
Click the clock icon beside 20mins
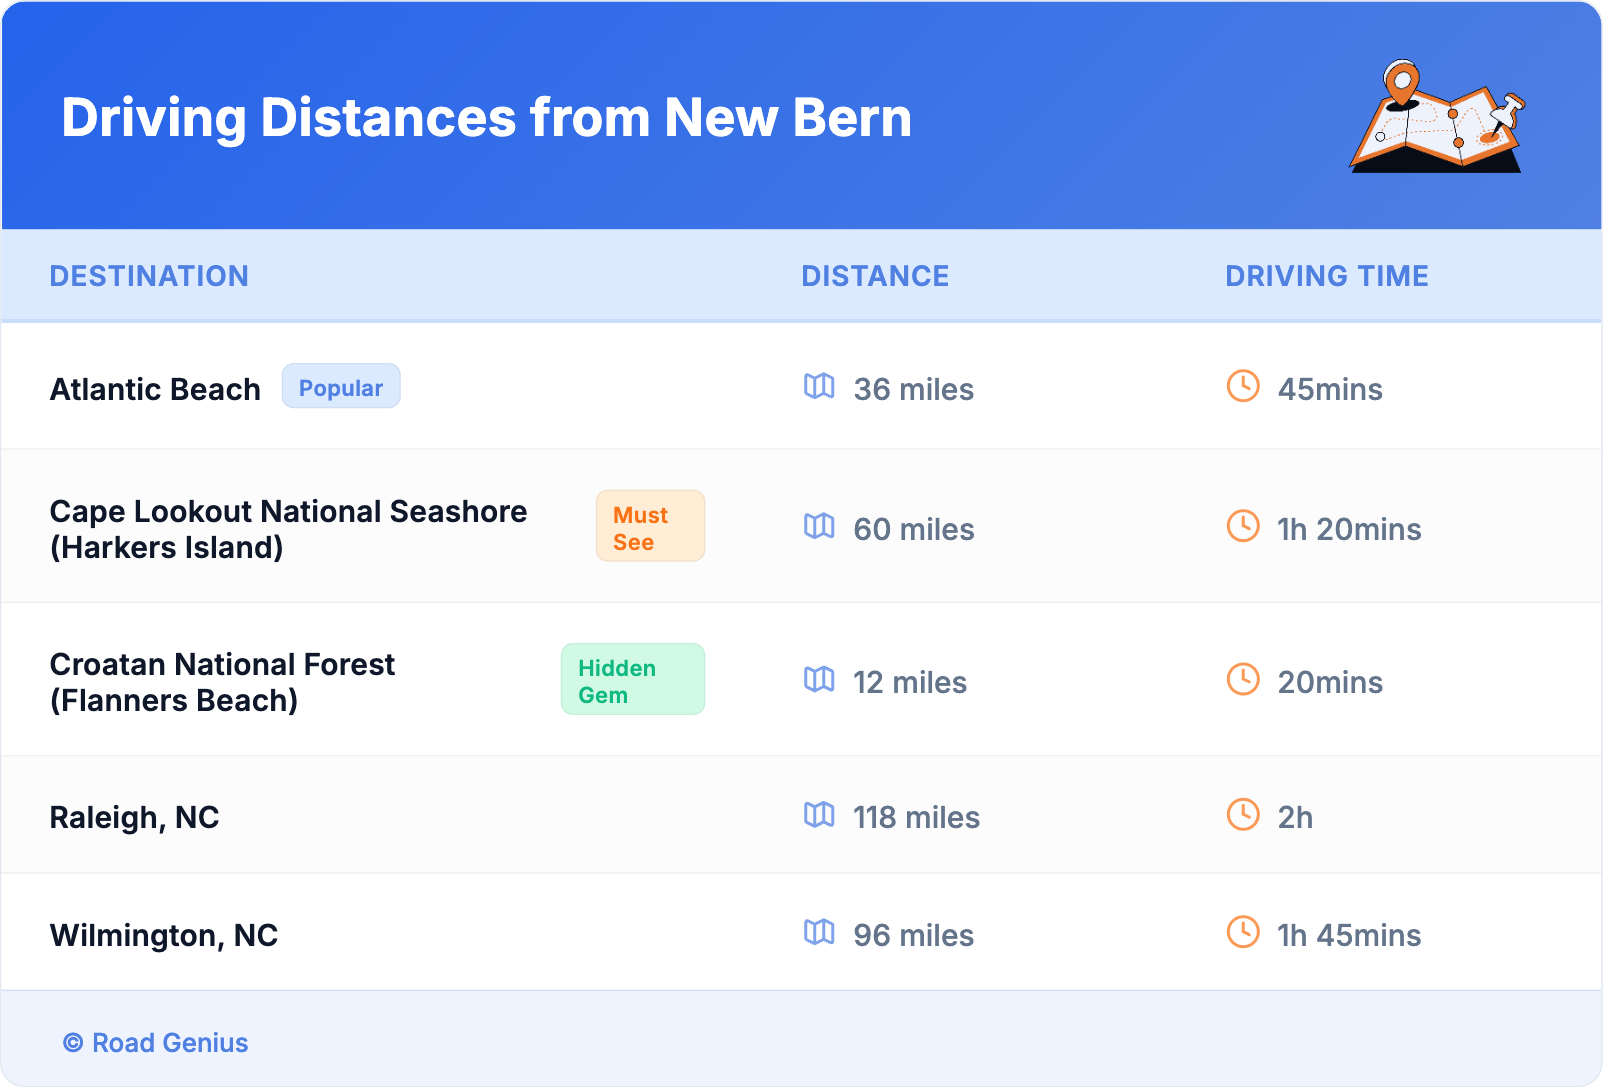1243,680
